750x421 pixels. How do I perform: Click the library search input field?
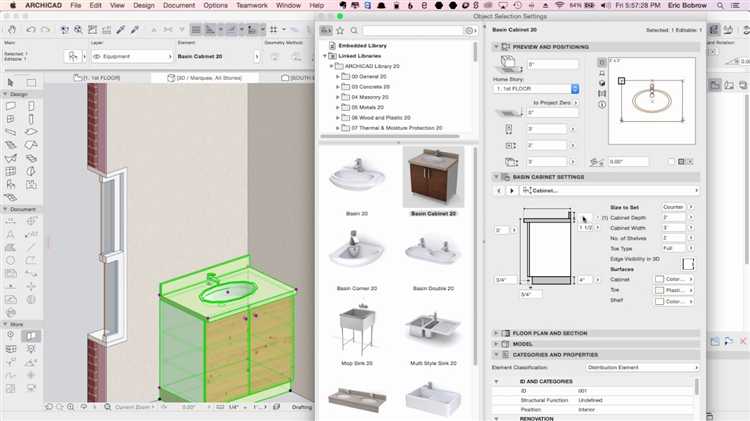click(x=412, y=31)
